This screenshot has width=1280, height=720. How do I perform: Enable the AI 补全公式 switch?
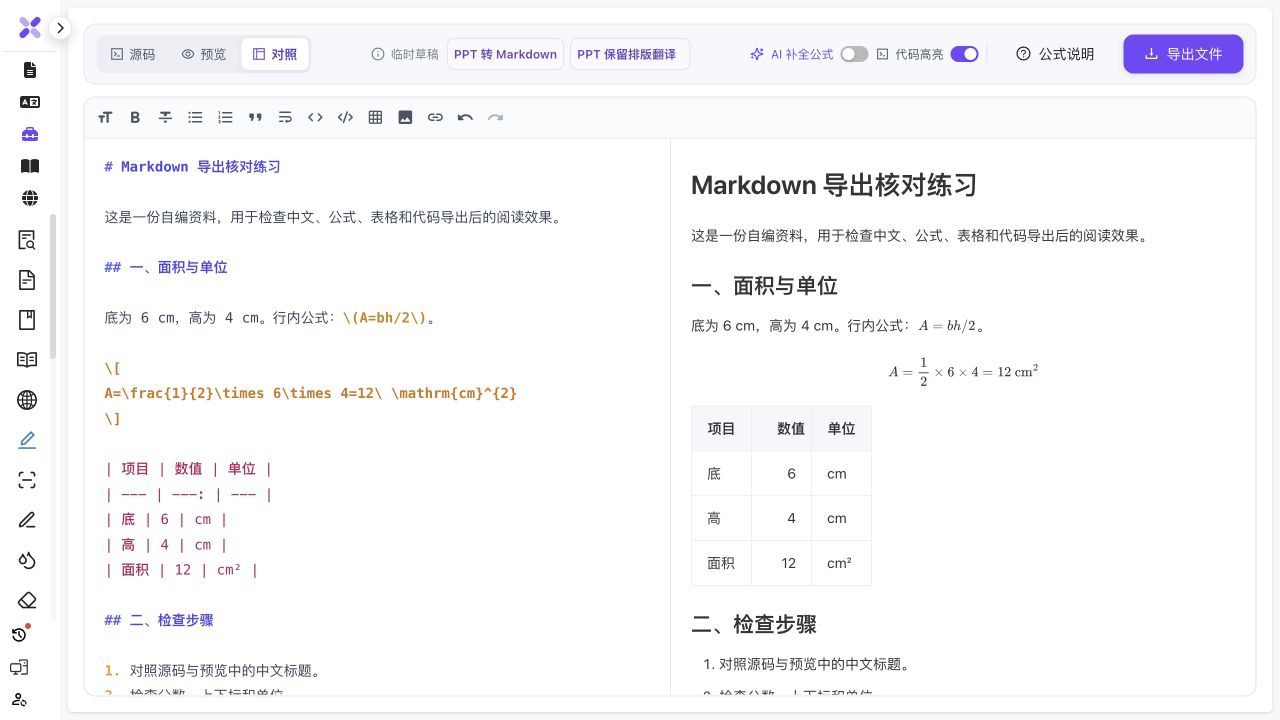click(x=854, y=54)
